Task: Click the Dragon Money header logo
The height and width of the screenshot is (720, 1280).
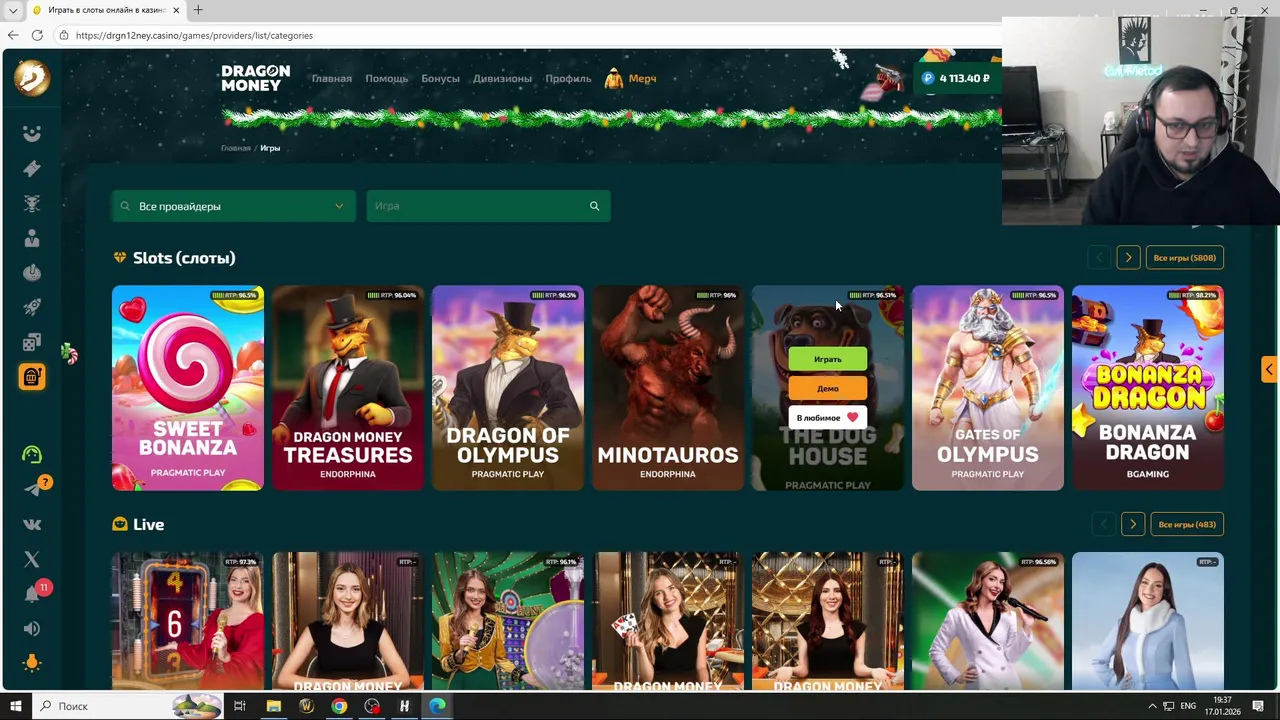Action: click(255, 78)
